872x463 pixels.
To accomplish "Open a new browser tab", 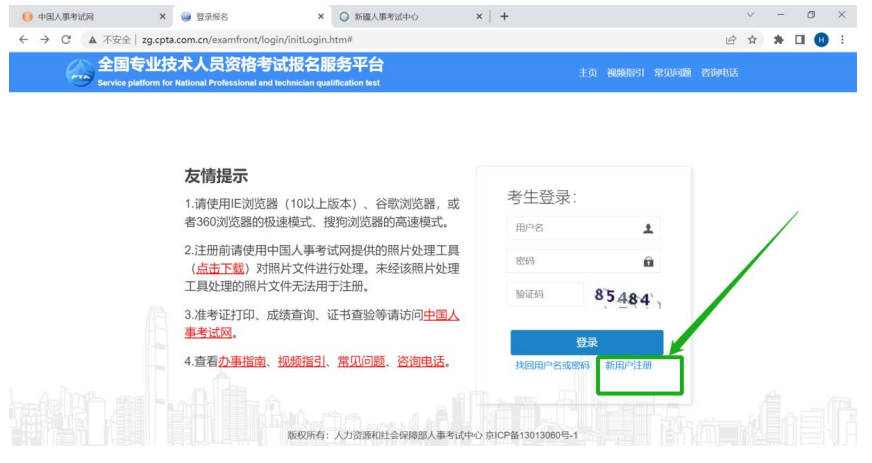I will (x=505, y=16).
